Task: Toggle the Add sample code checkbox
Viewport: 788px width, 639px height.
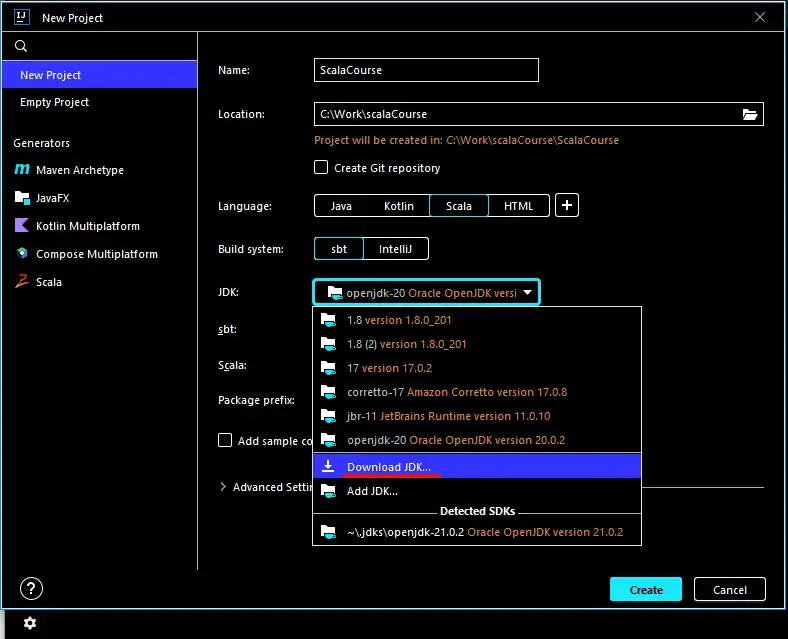Action: coord(225,441)
